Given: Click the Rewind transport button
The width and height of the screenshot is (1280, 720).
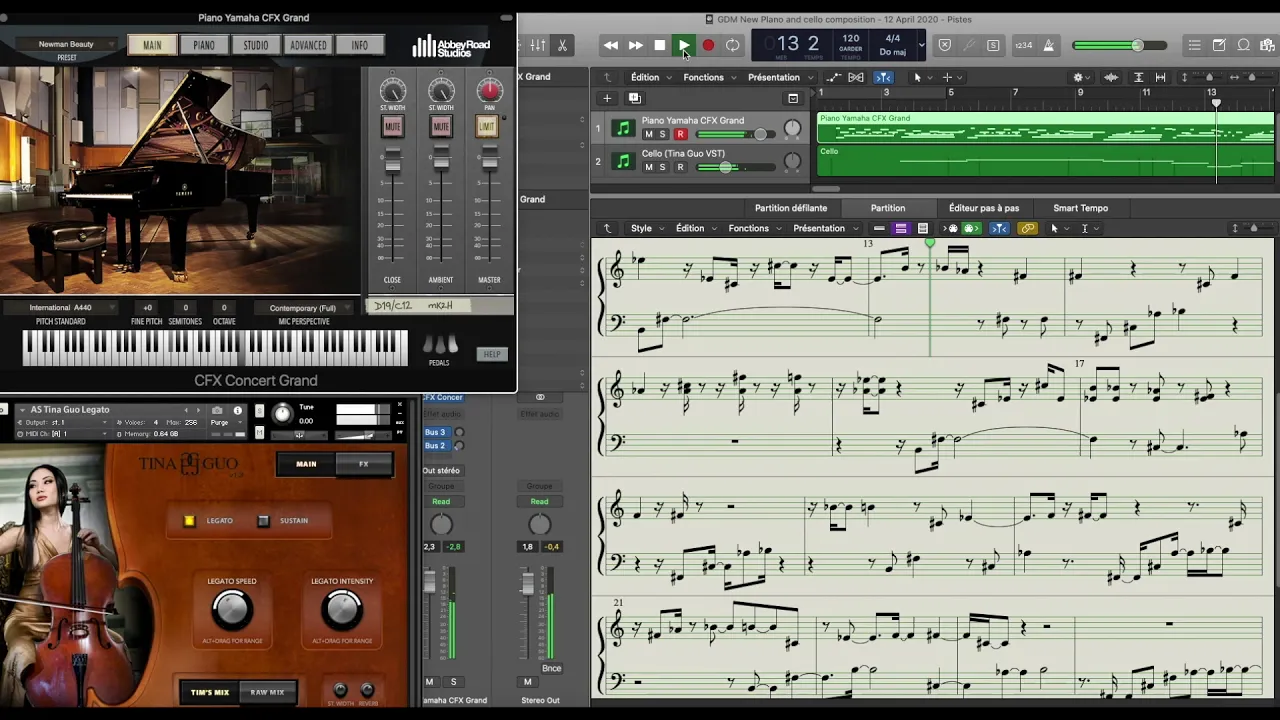Looking at the screenshot, I should coord(611,45).
